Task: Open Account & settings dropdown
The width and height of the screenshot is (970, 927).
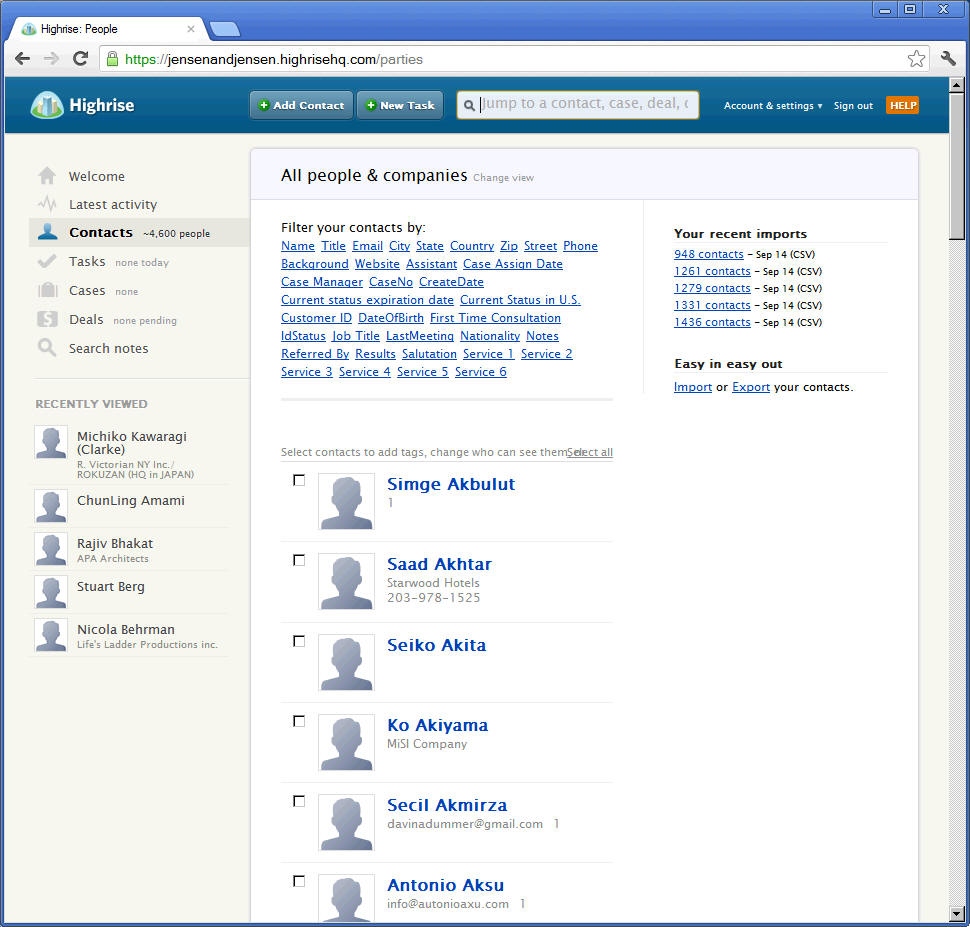Action: [x=773, y=106]
